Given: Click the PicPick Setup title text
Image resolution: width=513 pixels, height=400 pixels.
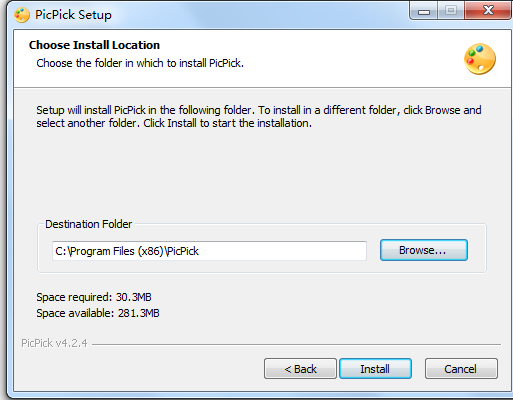Looking at the screenshot, I should click(73, 15).
